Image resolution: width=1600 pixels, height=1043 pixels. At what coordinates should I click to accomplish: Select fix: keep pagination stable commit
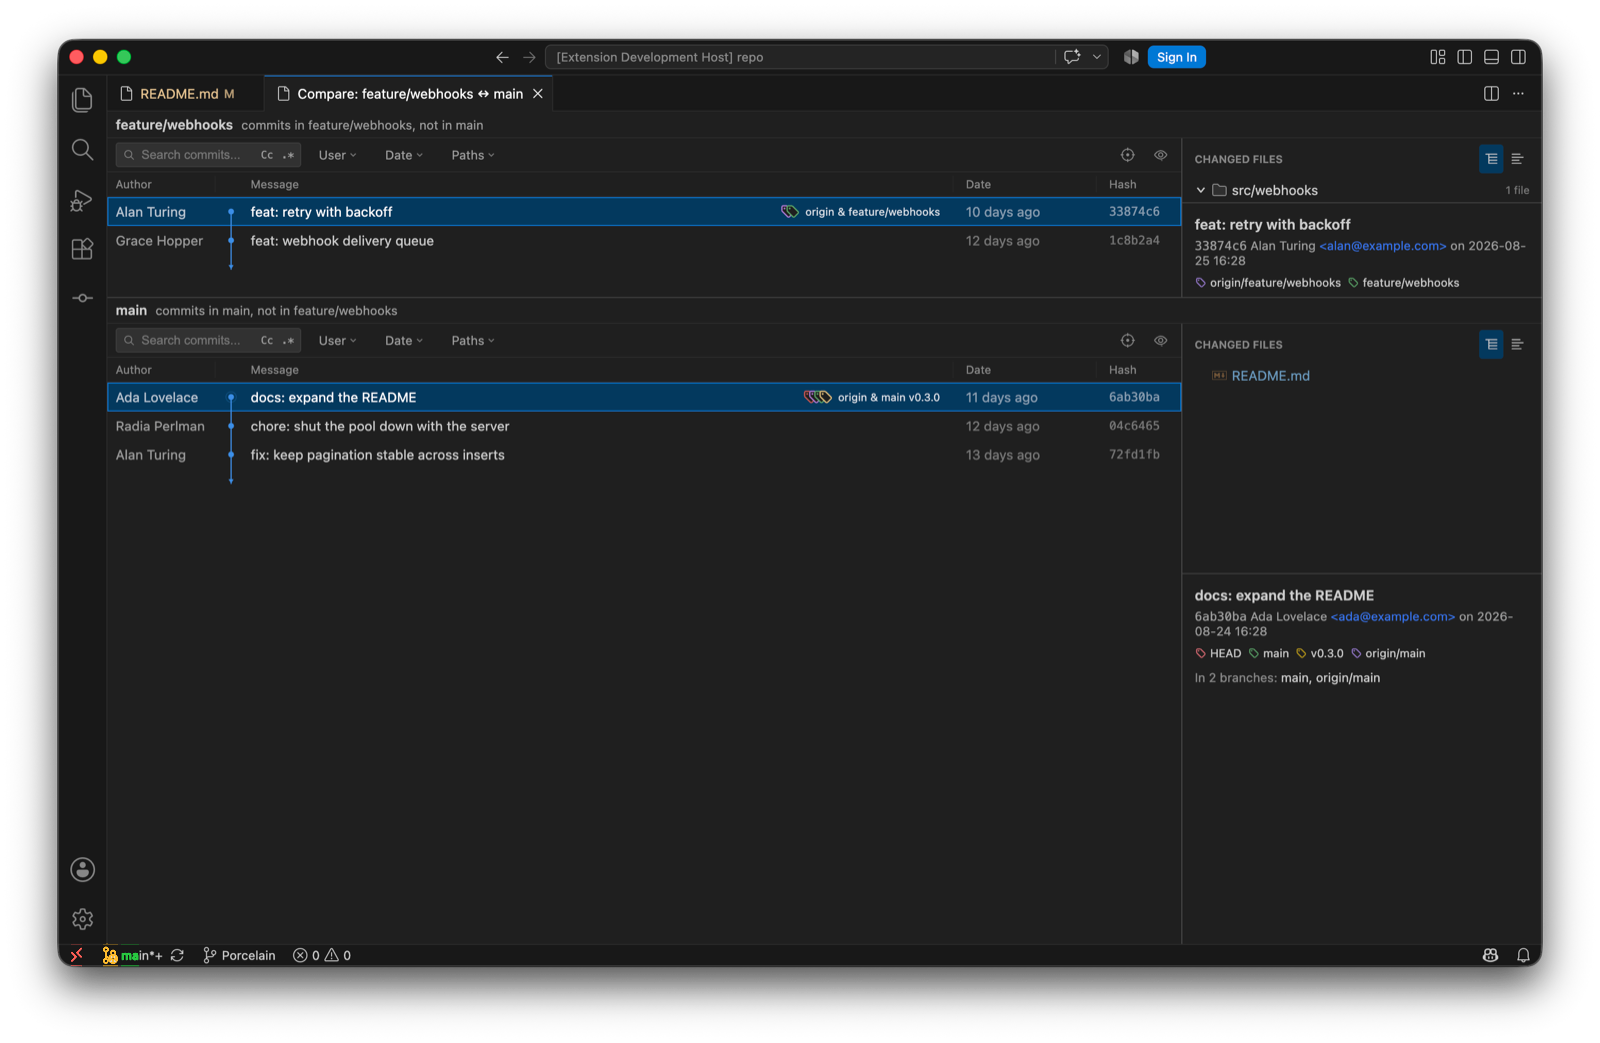point(644,455)
